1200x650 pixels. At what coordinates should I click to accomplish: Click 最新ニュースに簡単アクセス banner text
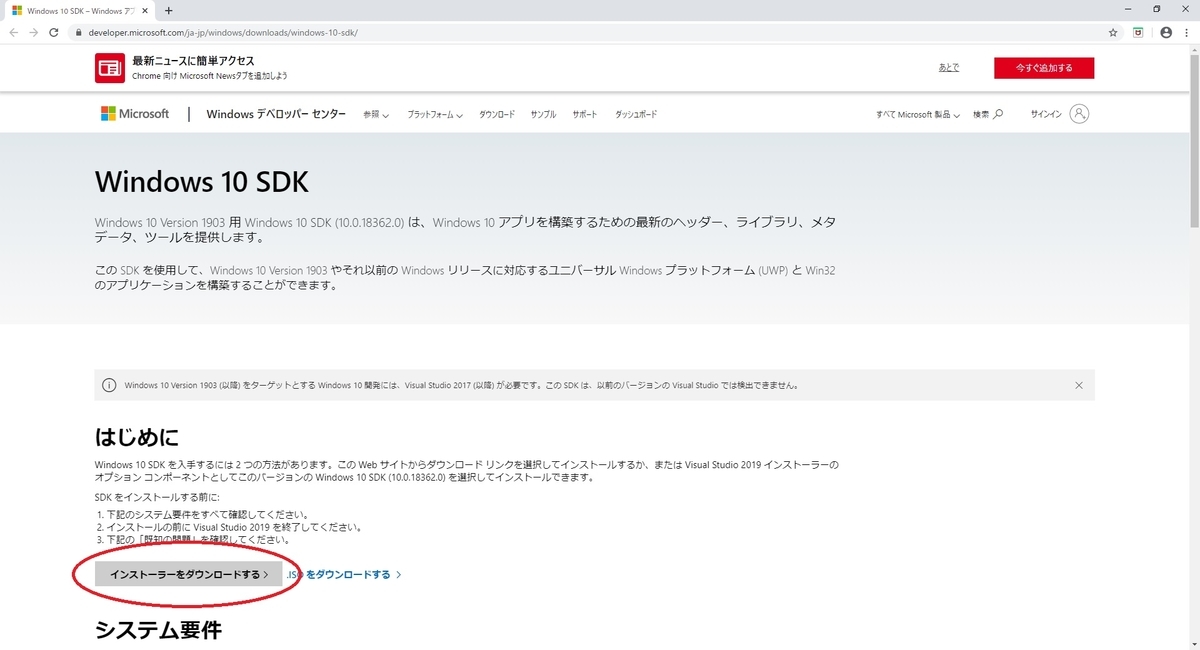(x=193, y=61)
